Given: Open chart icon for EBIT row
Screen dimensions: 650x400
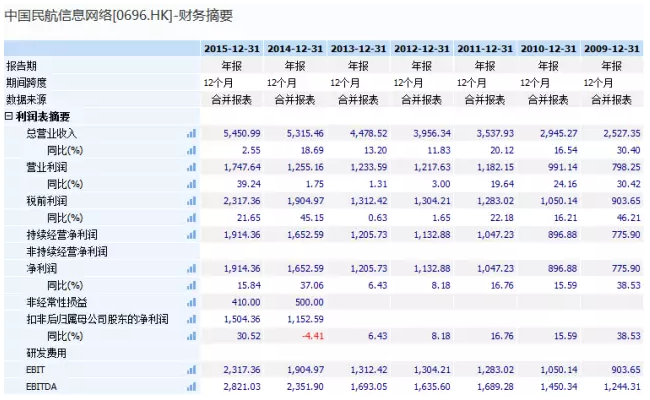Looking at the screenshot, I should 191,370.
